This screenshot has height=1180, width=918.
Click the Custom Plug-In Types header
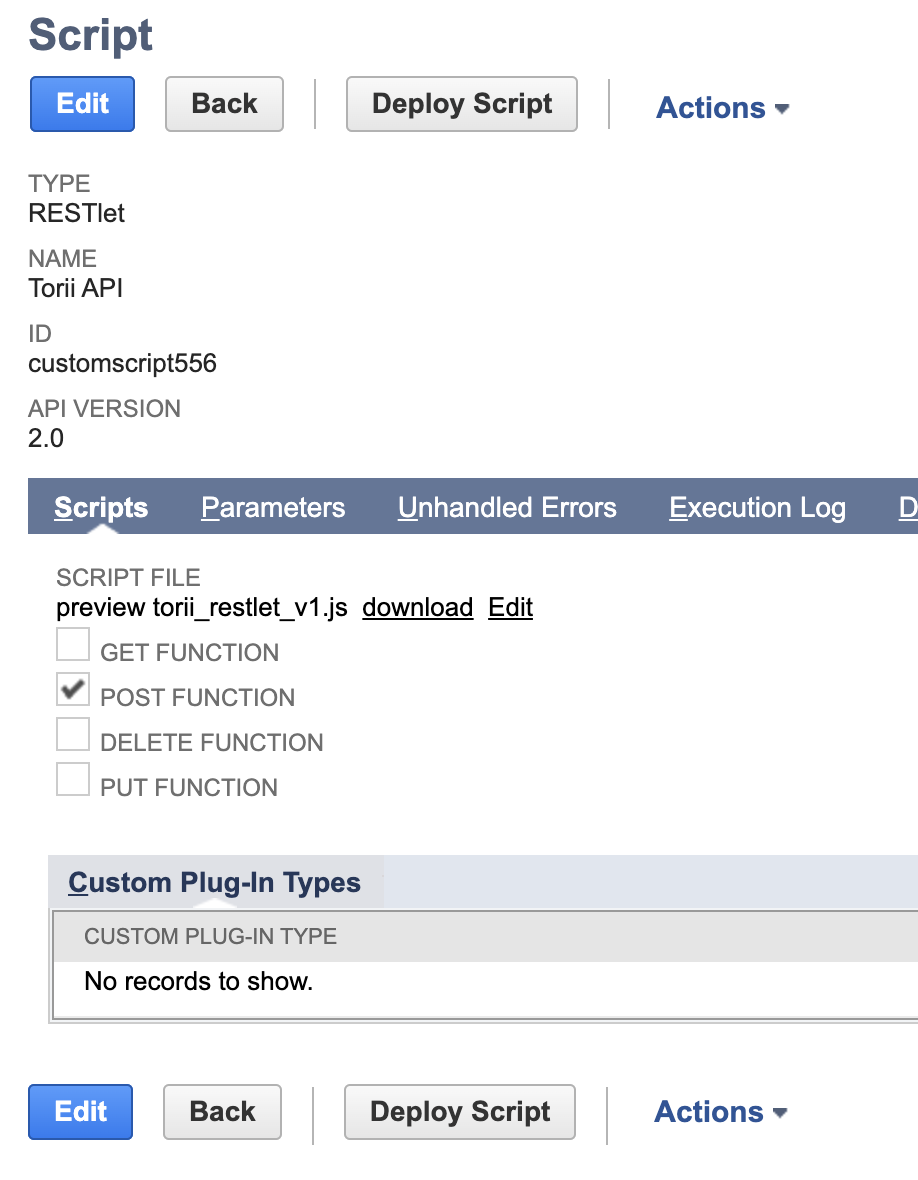[x=214, y=882]
